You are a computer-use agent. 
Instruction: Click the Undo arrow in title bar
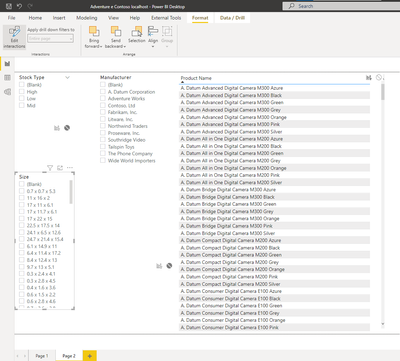19,6
